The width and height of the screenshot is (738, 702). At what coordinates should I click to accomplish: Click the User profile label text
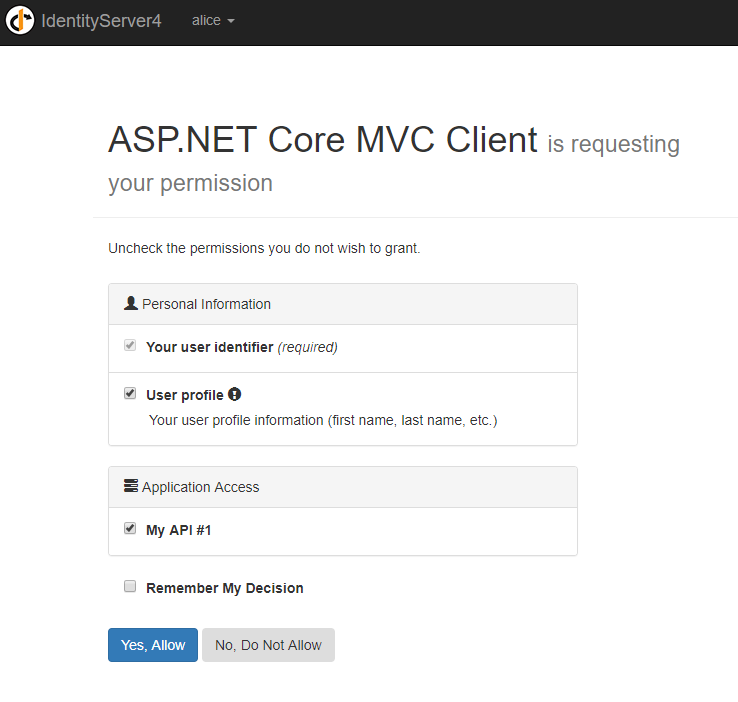184,395
